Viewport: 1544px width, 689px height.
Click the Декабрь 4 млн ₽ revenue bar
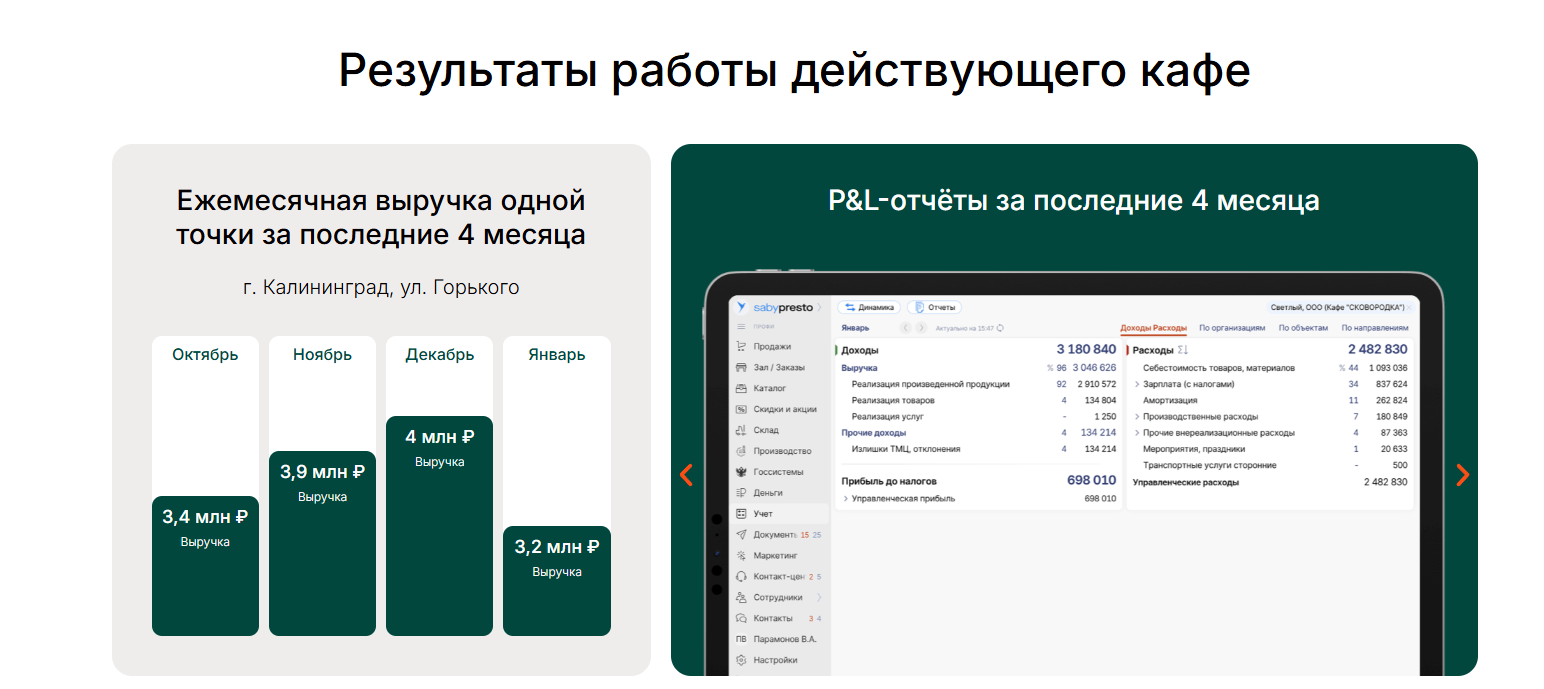point(439,526)
